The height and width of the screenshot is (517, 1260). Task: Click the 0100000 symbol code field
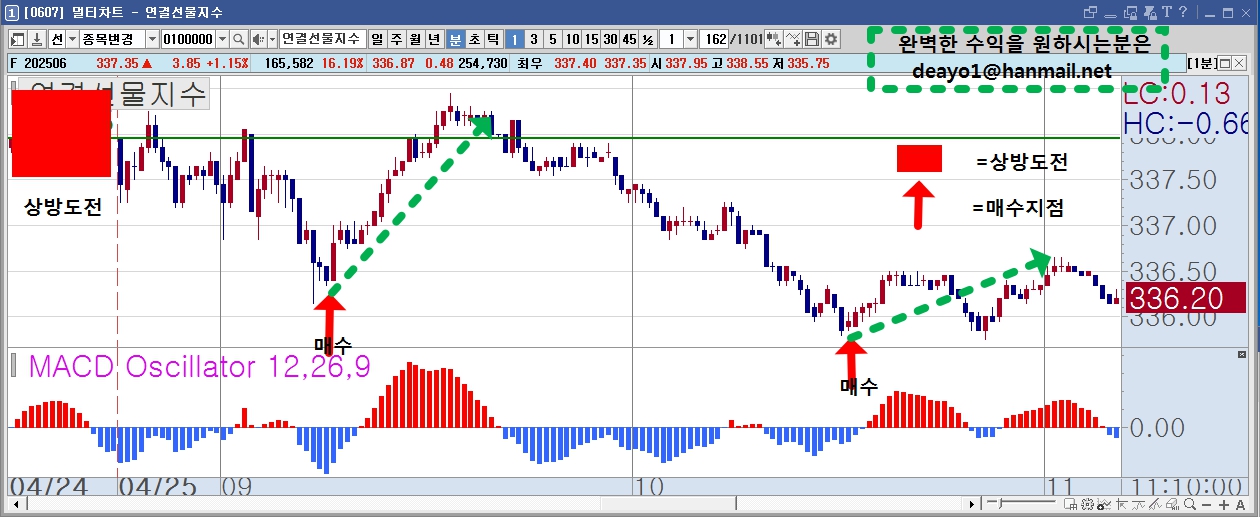pos(188,39)
